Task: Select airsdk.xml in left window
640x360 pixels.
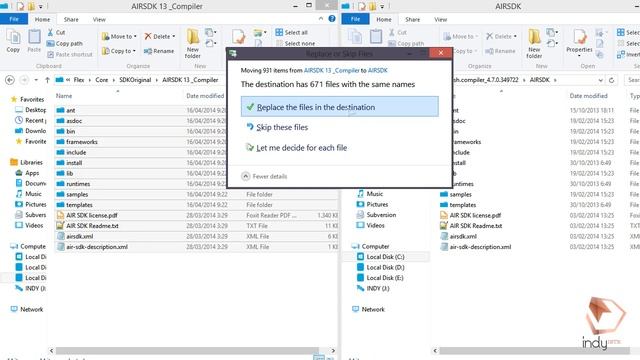Action: coord(80,236)
